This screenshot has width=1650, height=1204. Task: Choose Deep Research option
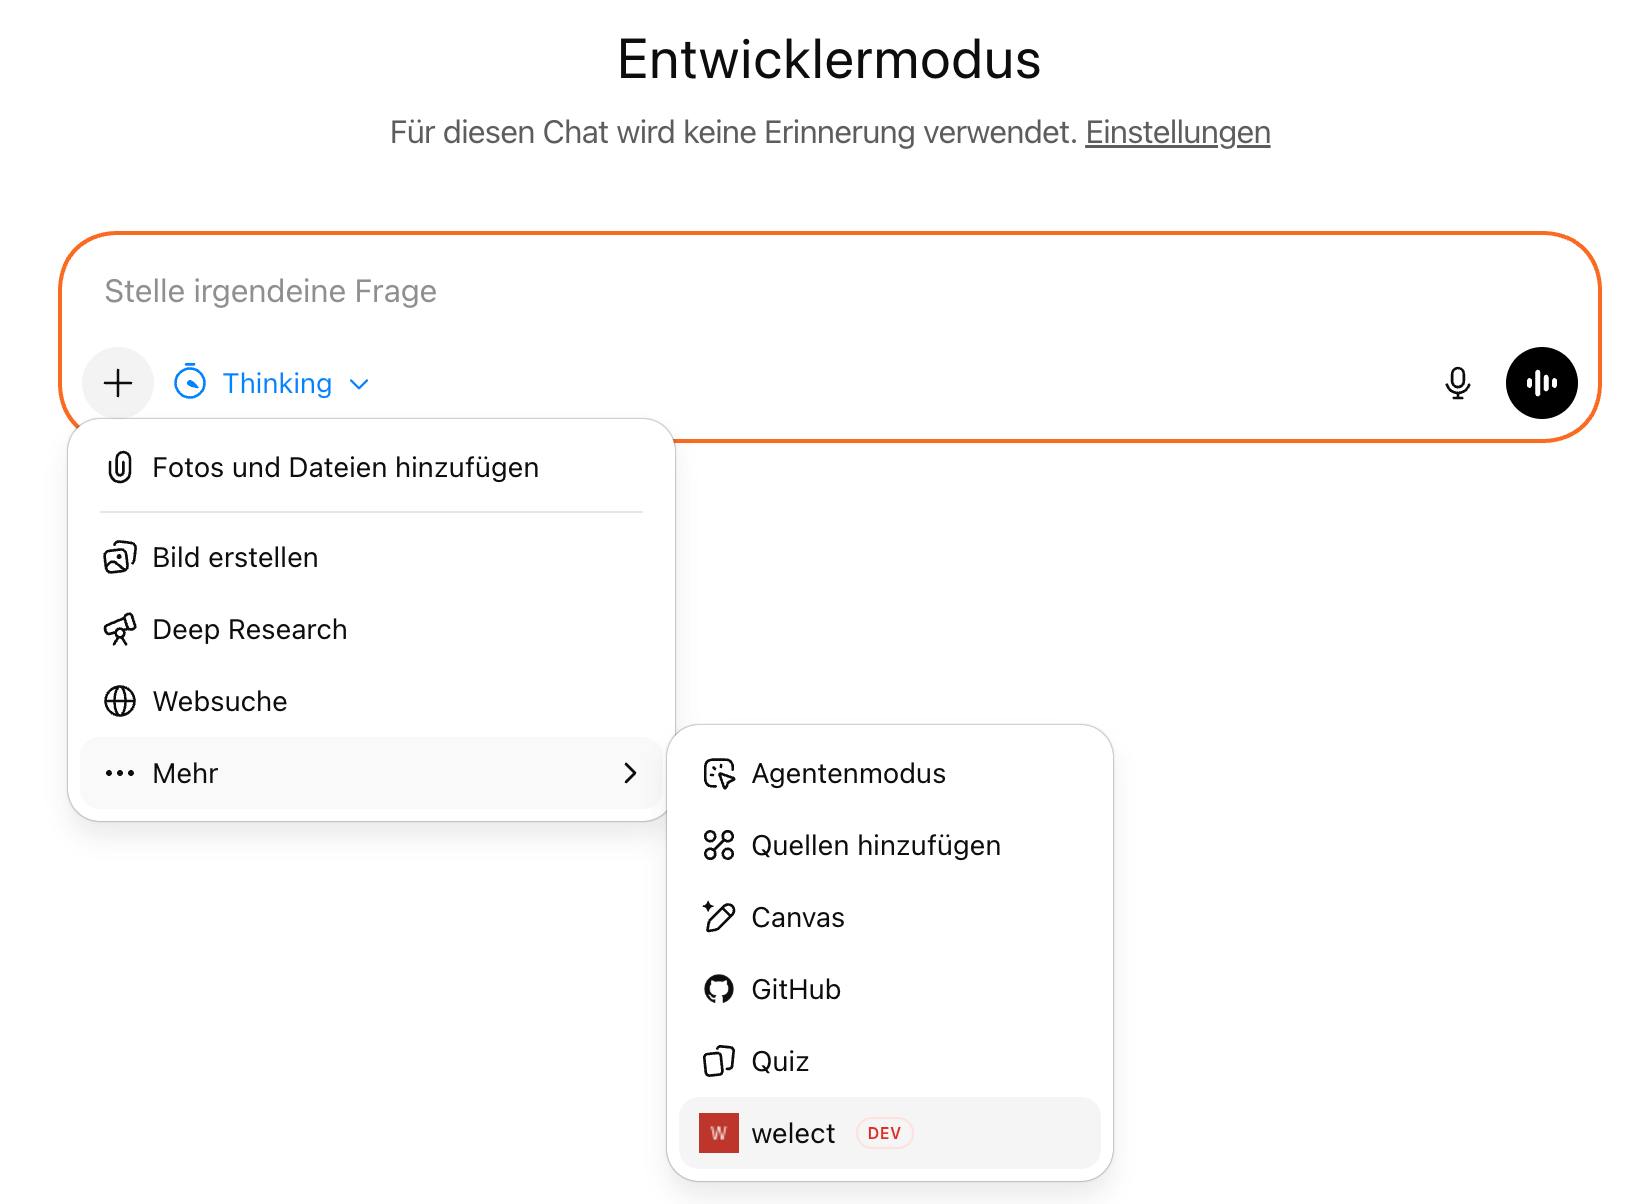pos(249,629)
